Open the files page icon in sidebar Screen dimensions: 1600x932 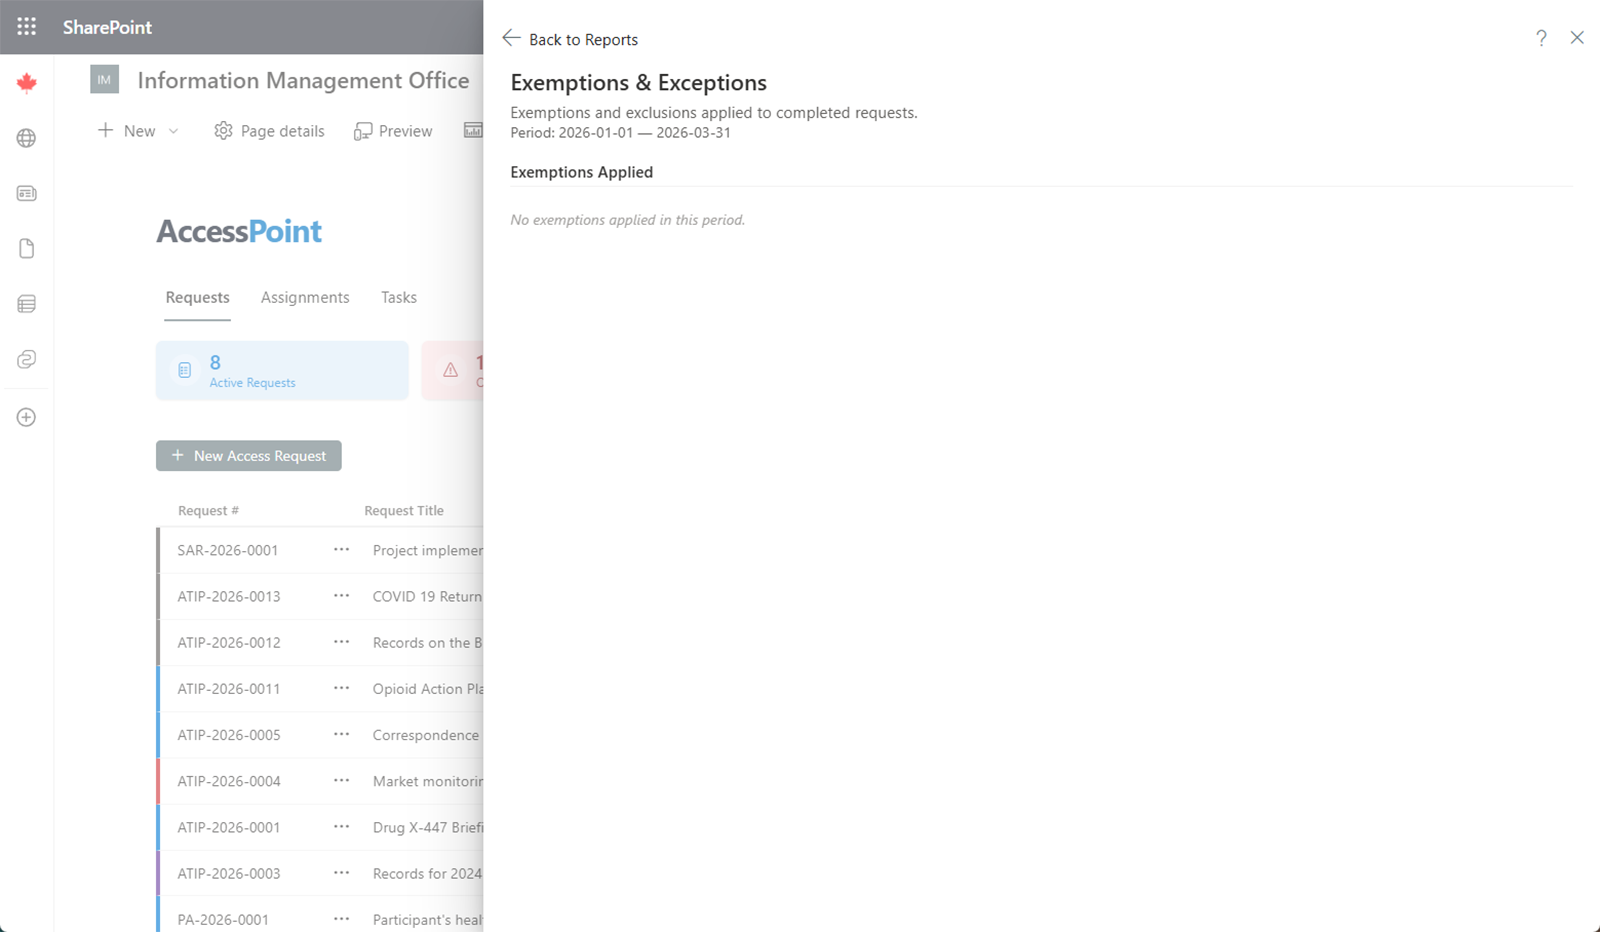[27, 248]
